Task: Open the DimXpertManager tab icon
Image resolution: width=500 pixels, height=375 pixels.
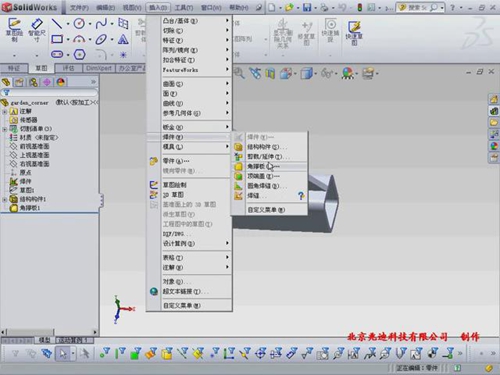Action: 47,82
